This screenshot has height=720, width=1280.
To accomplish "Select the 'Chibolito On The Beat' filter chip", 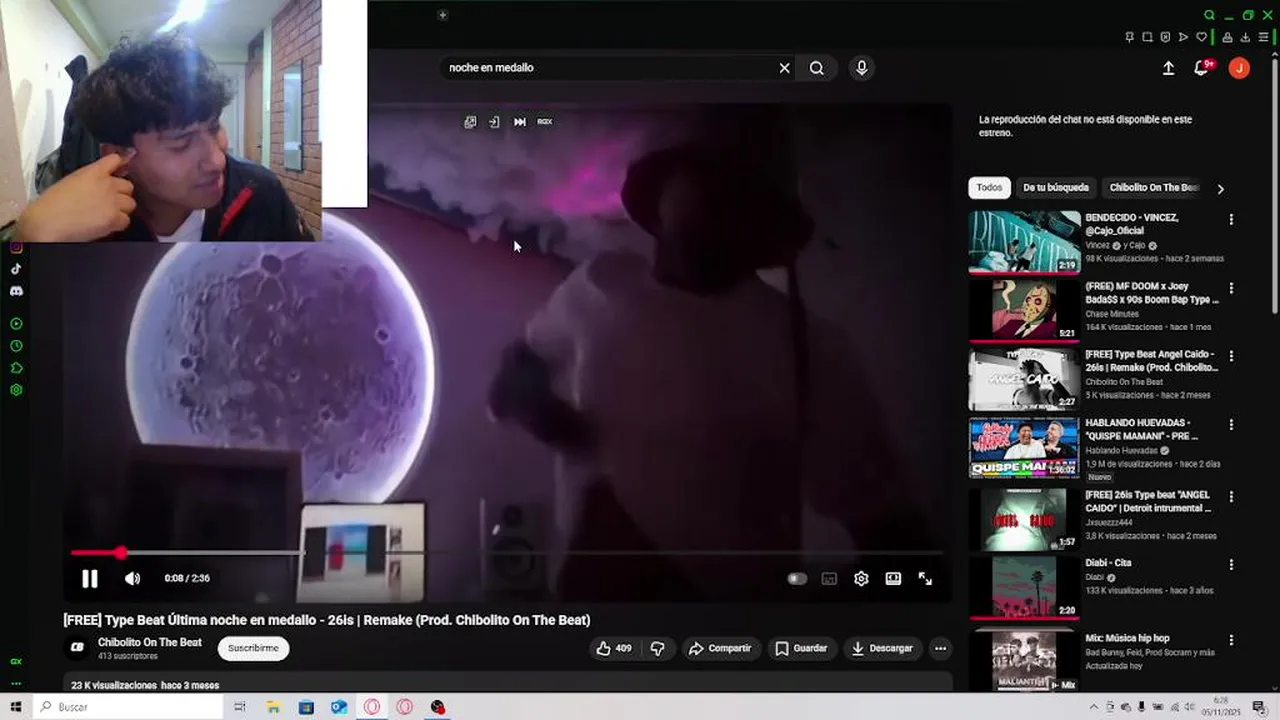I will click(x=1153, y=188).
